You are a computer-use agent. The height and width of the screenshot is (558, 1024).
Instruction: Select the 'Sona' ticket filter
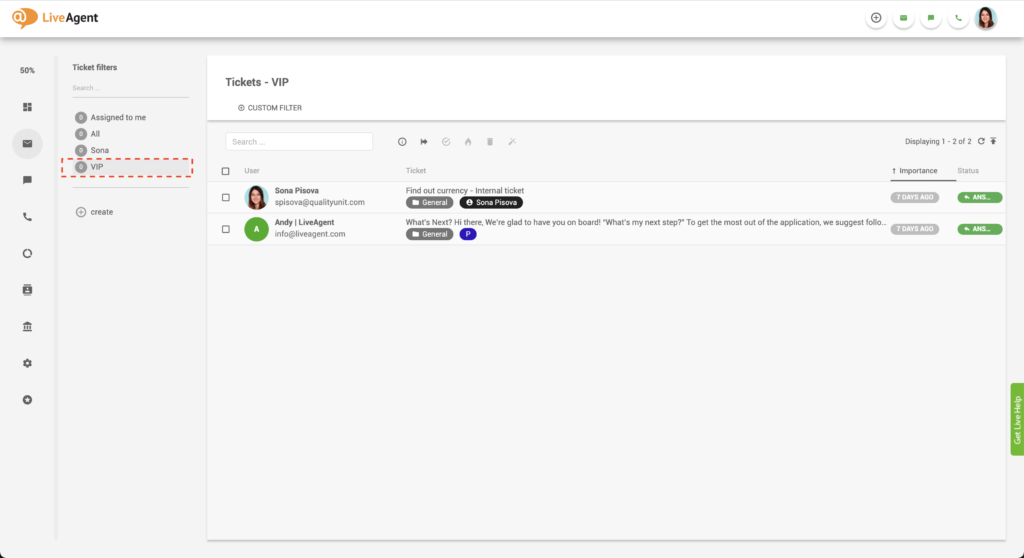point(99,150)
